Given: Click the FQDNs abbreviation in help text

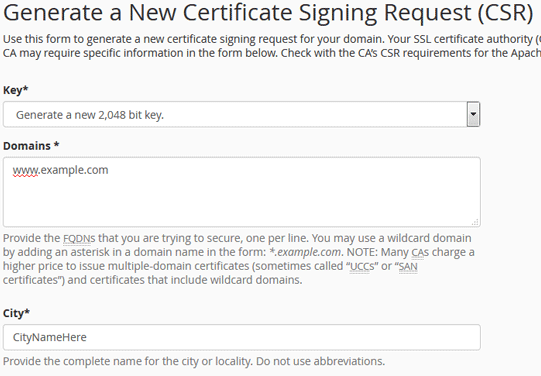Looking at the screenshot, I should coord(79,238).
